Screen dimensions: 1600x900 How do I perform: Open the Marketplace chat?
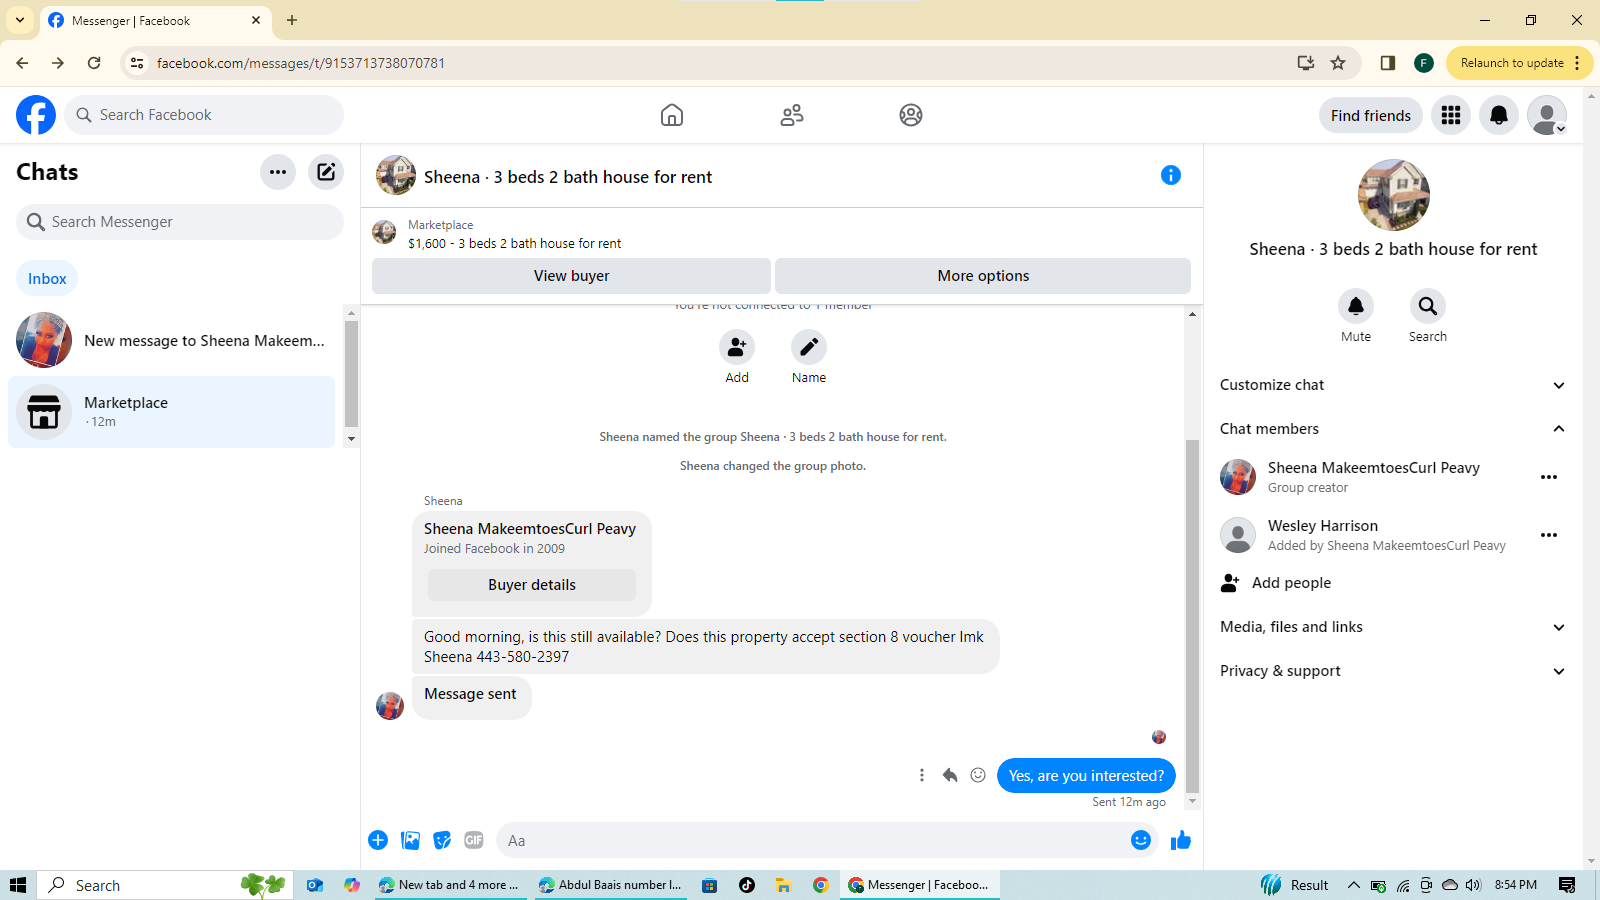click(172, 412)
